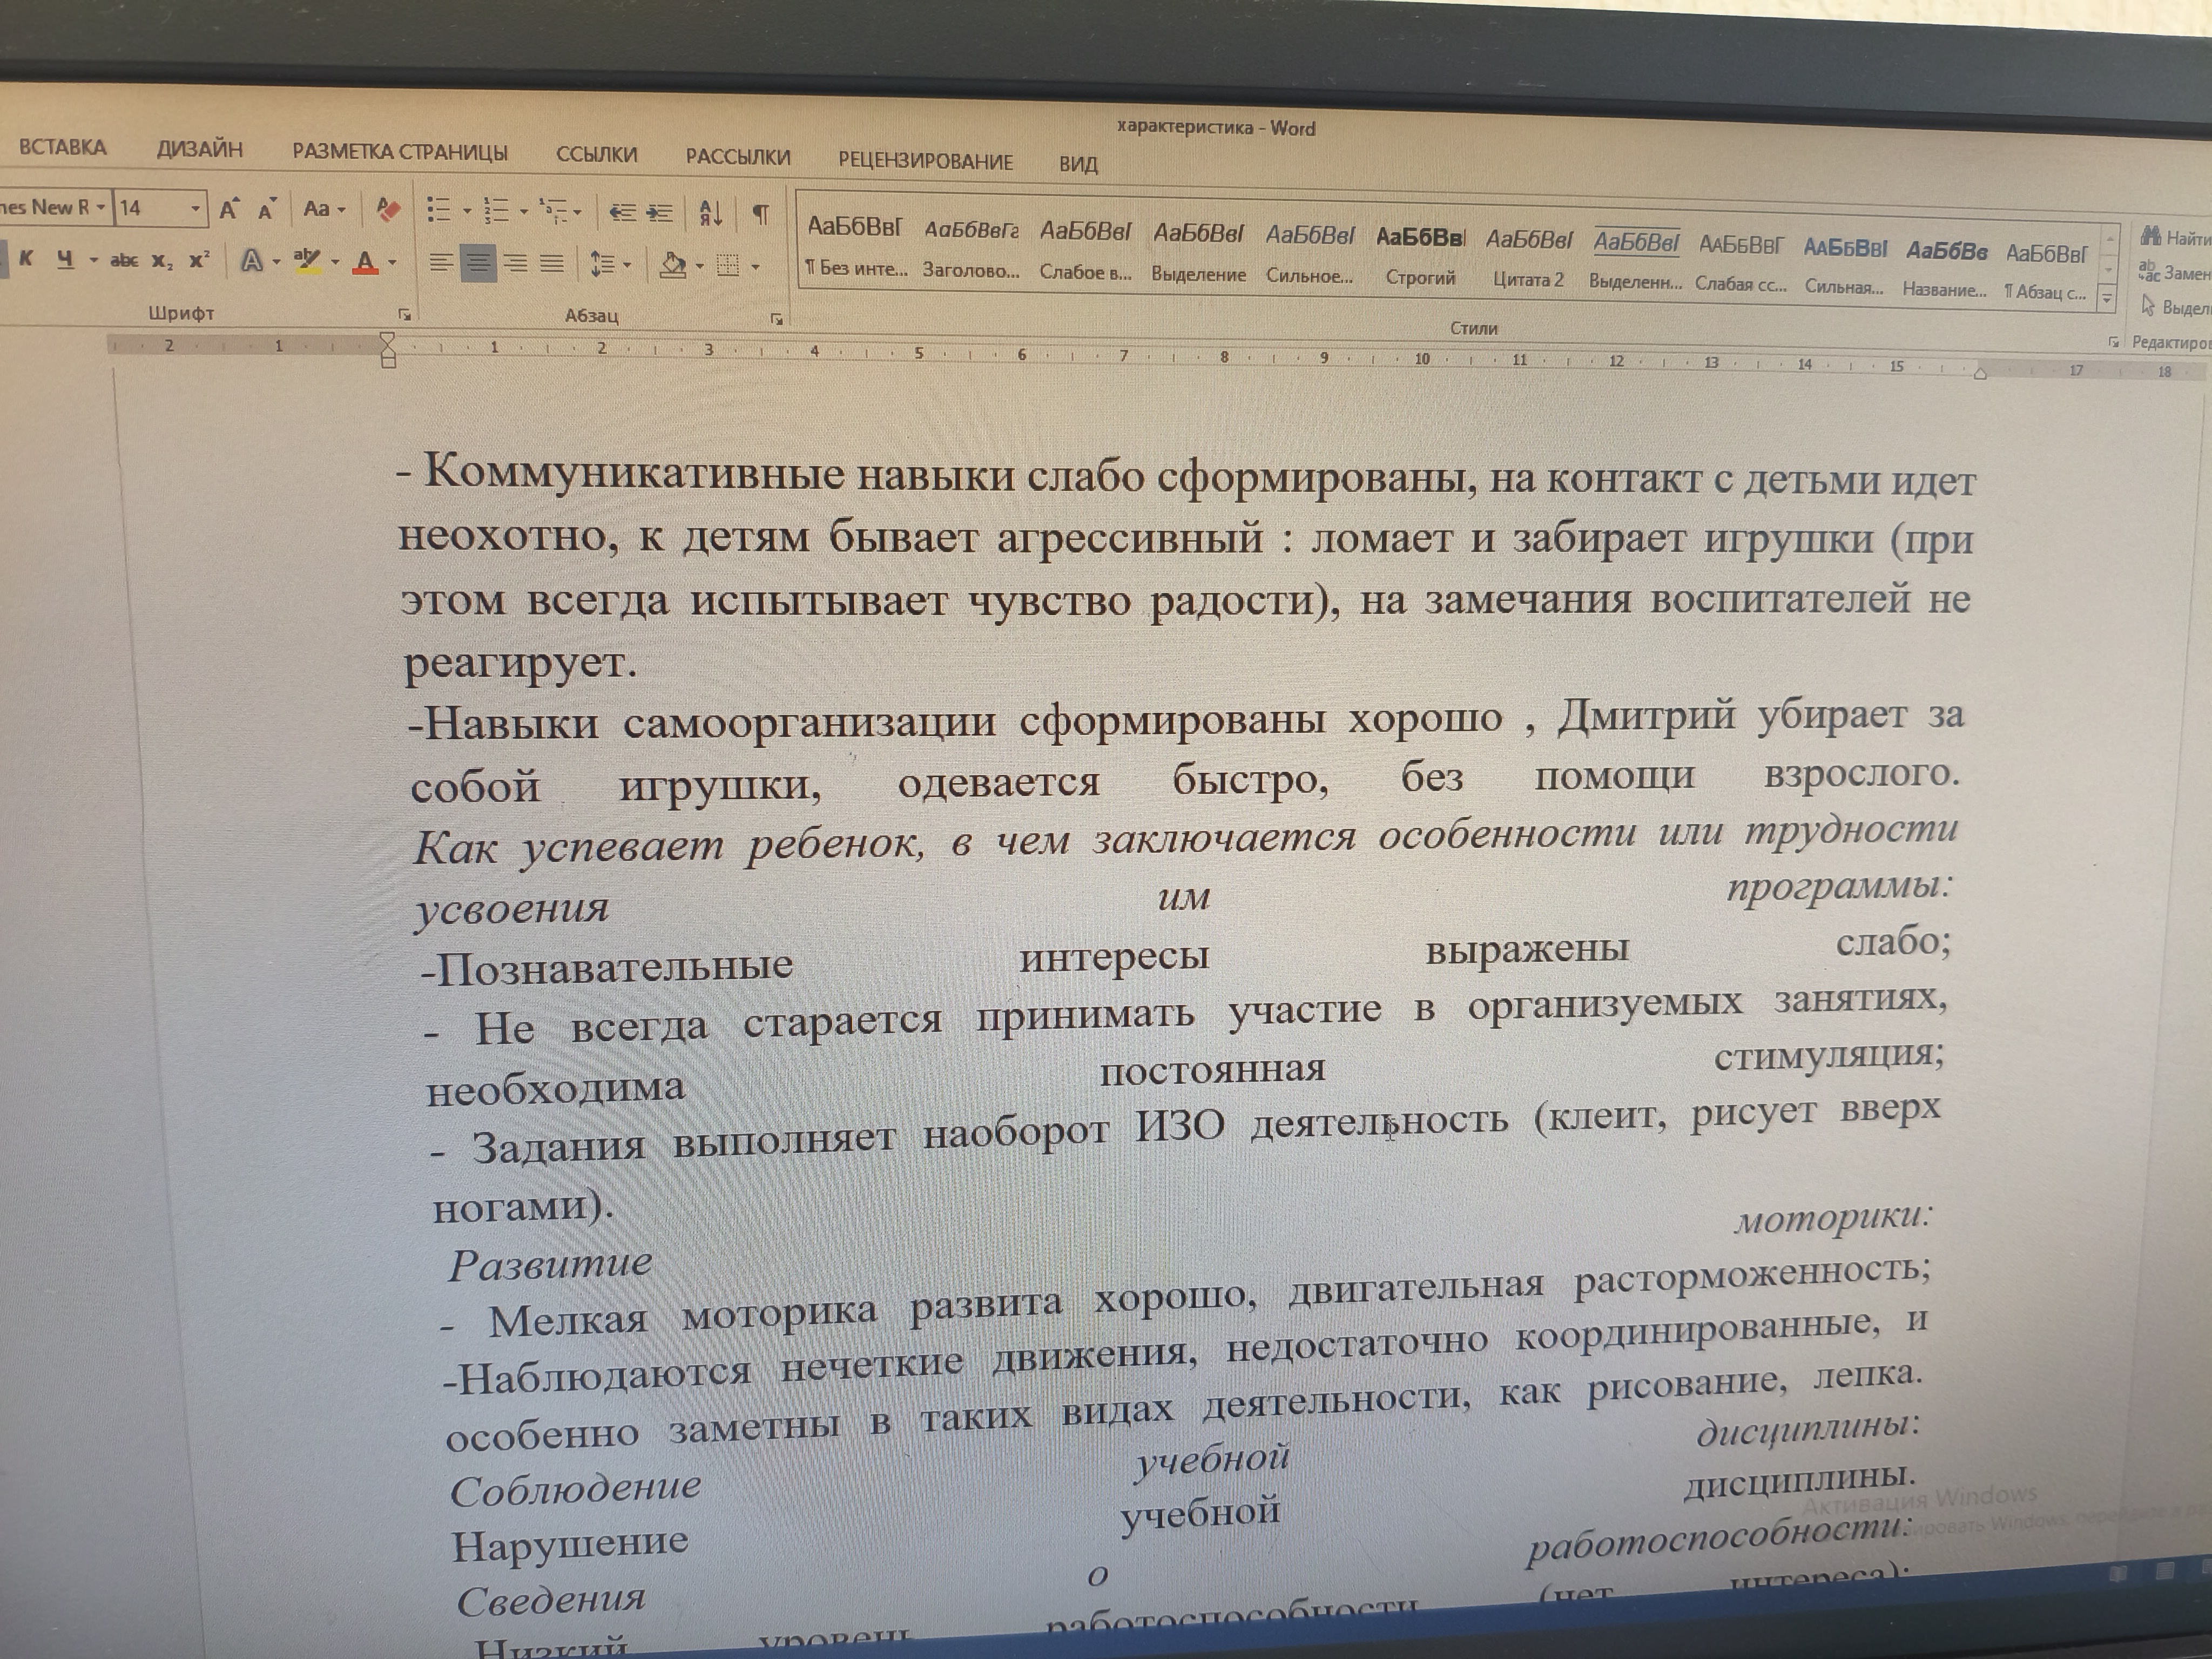Click the Sort А-Я icon

[710, 213]
